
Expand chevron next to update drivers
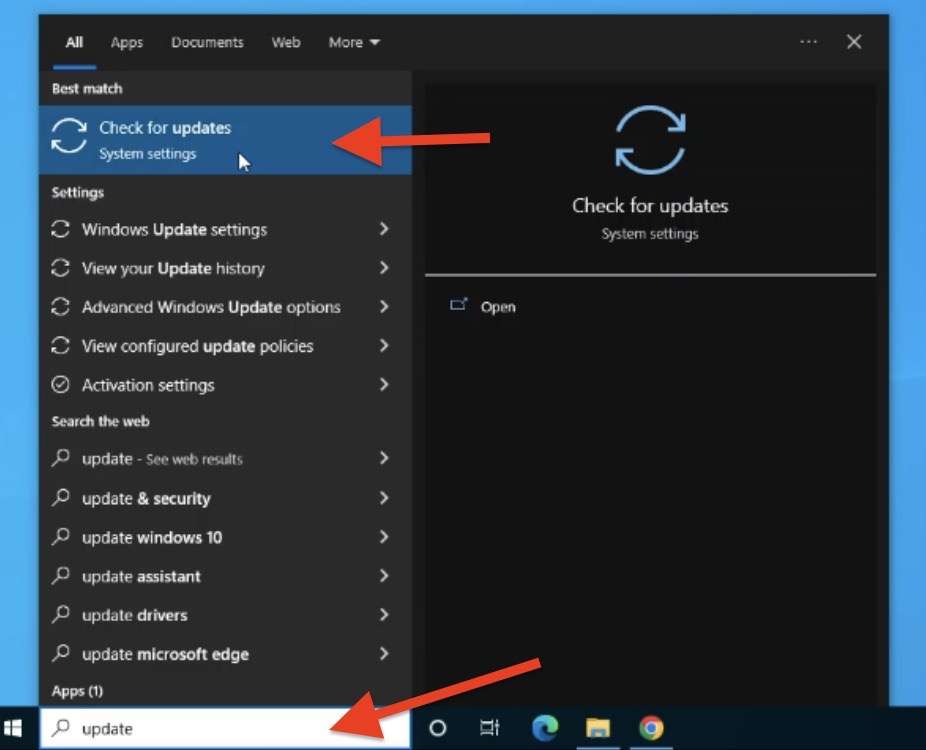click(x=384, y=615)
